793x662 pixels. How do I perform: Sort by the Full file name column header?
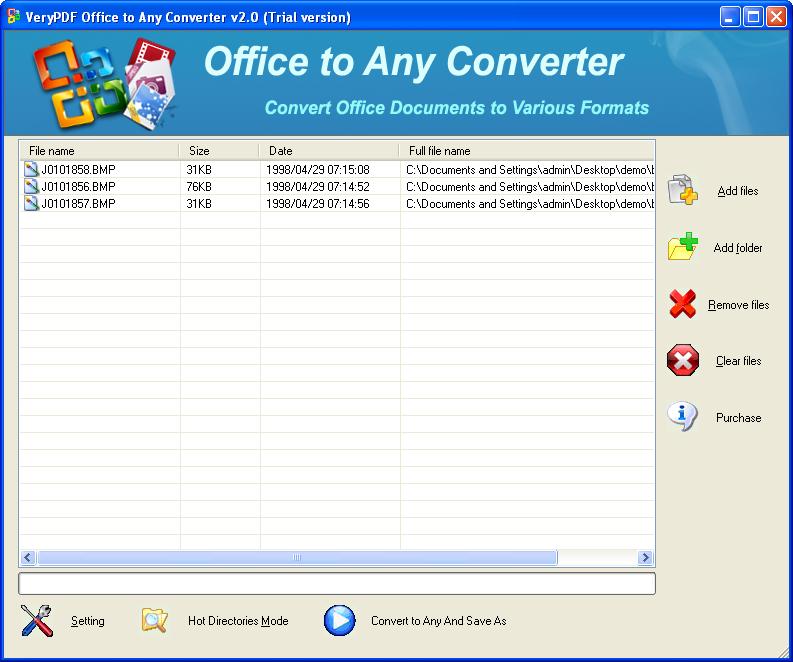(x=526, y=151)
